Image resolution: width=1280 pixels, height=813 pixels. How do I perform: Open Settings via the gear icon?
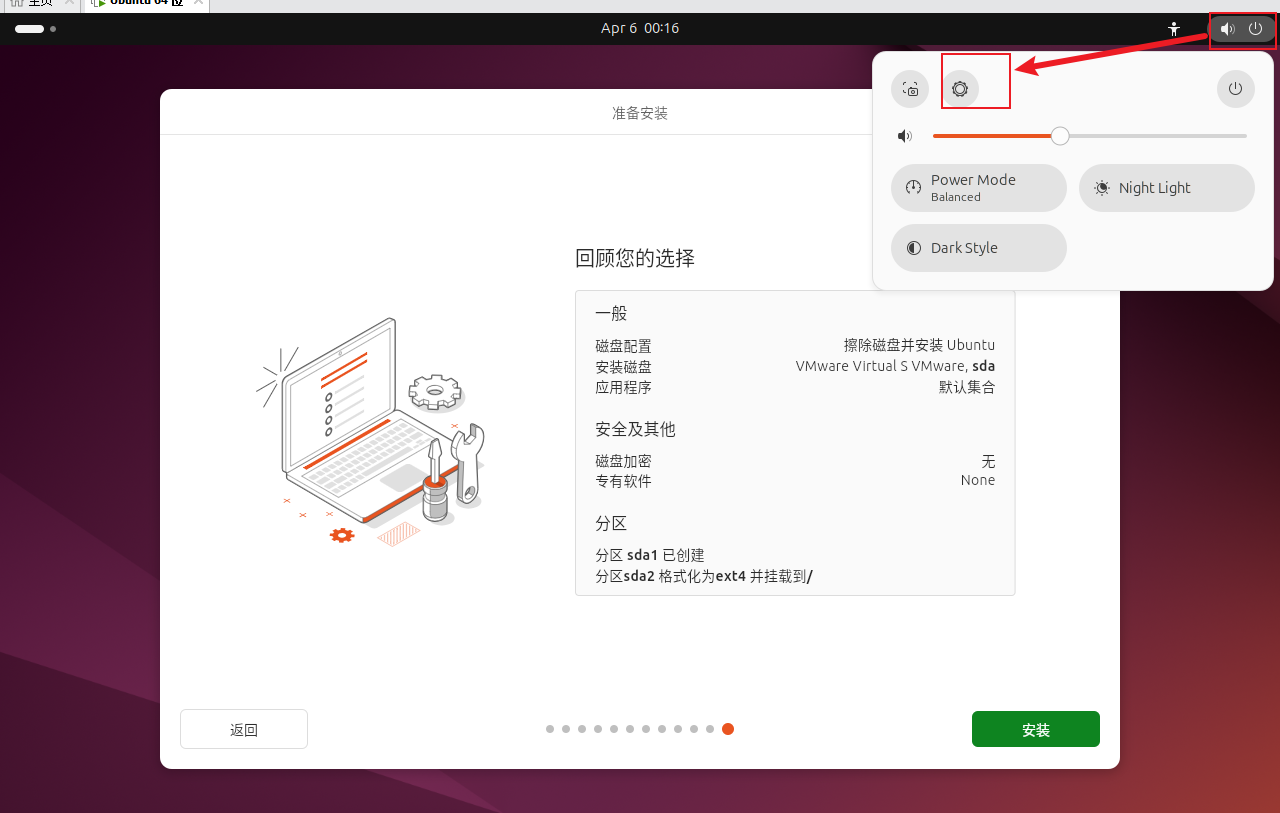click(960, 89)
